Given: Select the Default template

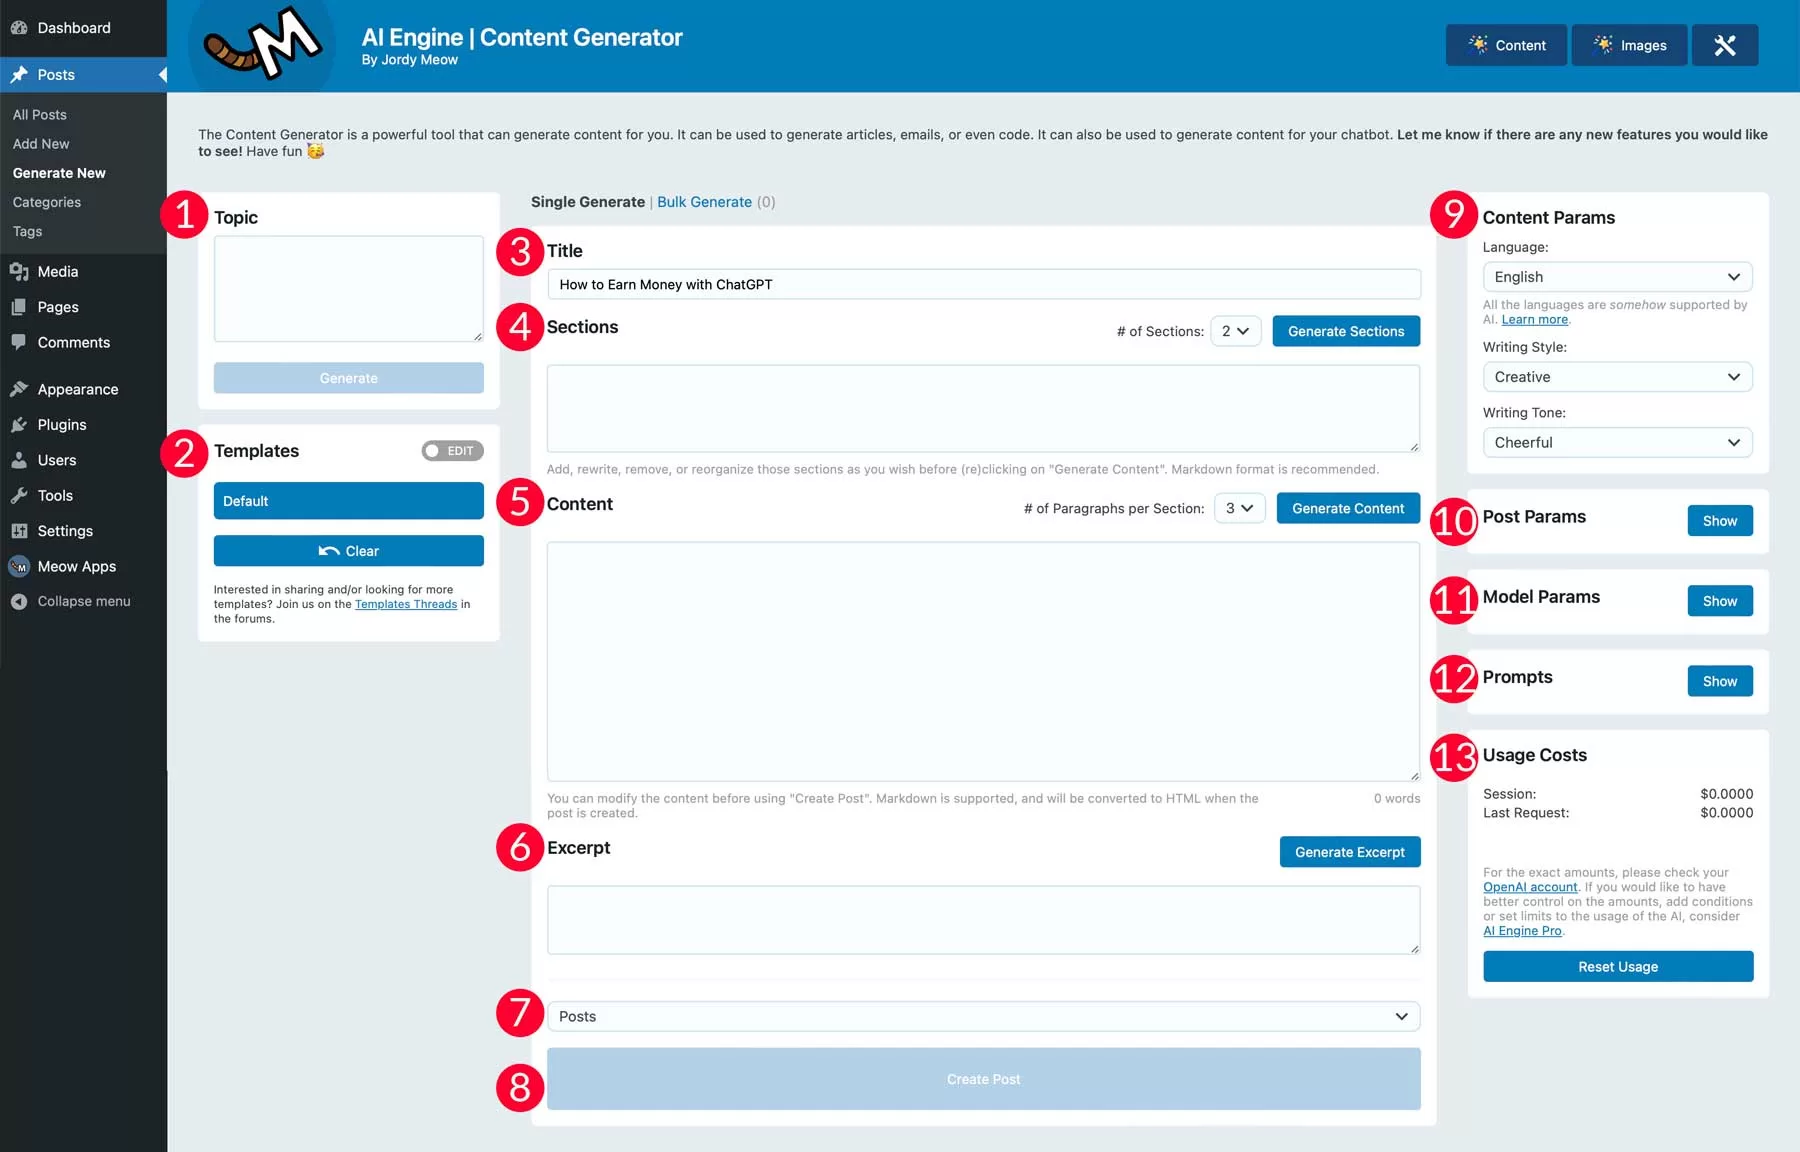Looking at the screenshot, I should tap(348, 501).
